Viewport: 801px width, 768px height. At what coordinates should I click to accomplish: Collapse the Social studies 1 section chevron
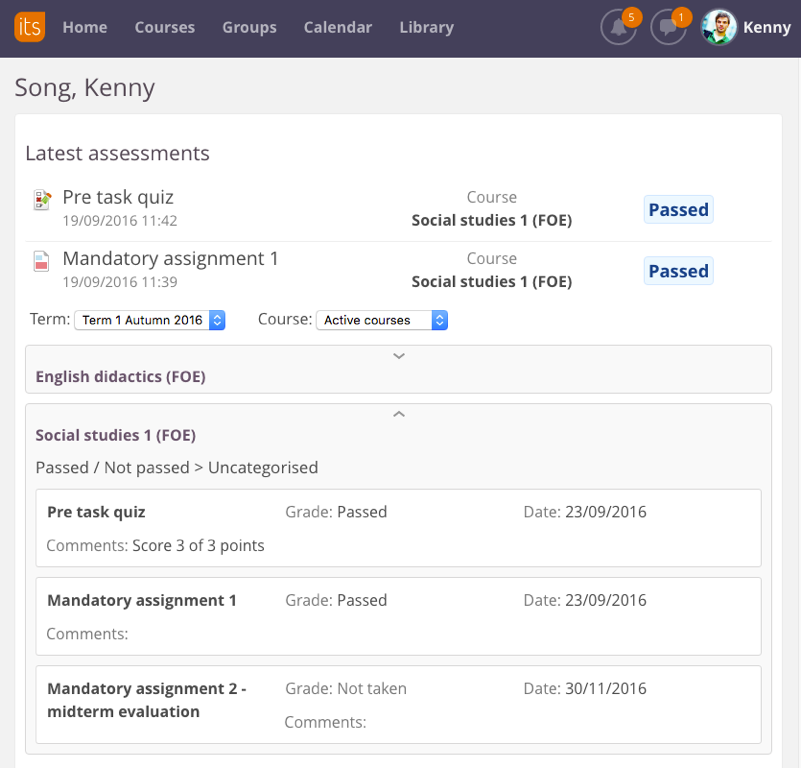click(398, 414)
